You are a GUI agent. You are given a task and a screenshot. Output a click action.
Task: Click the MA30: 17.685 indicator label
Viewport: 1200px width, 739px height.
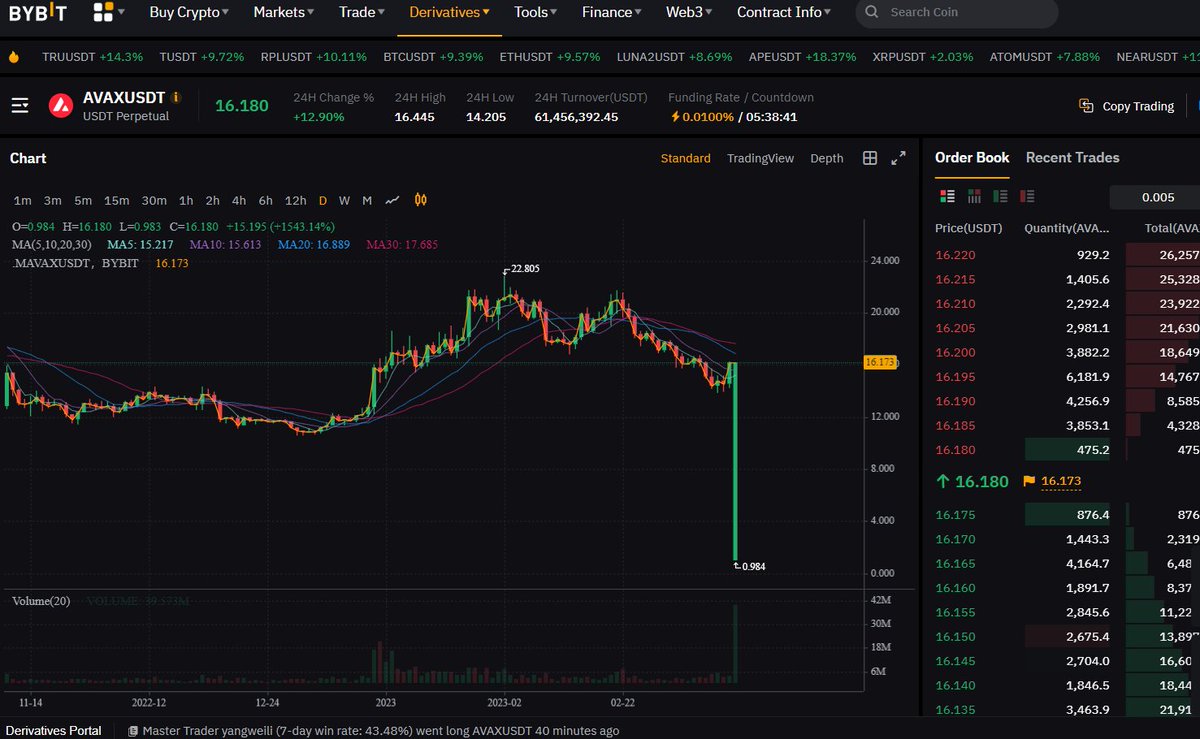(402, 245)
